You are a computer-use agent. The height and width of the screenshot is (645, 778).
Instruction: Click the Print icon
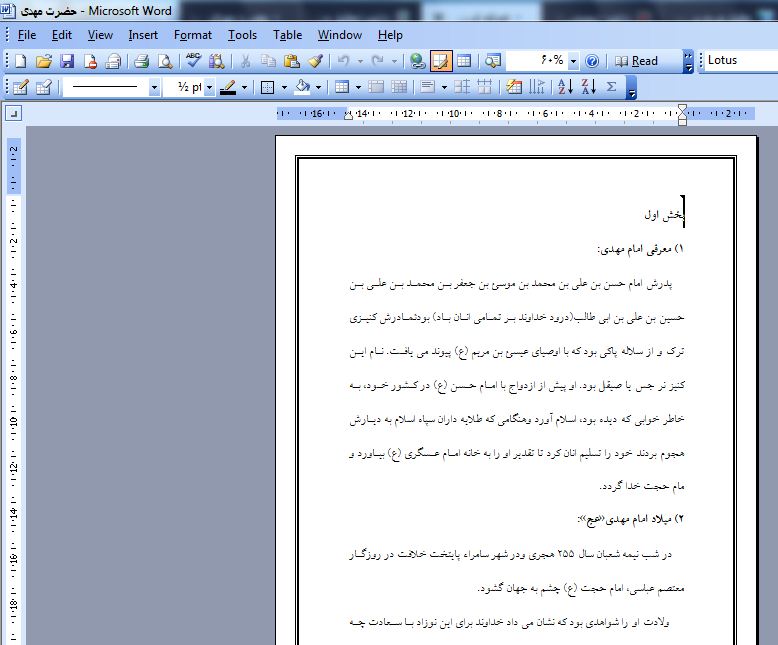[141, 61]
